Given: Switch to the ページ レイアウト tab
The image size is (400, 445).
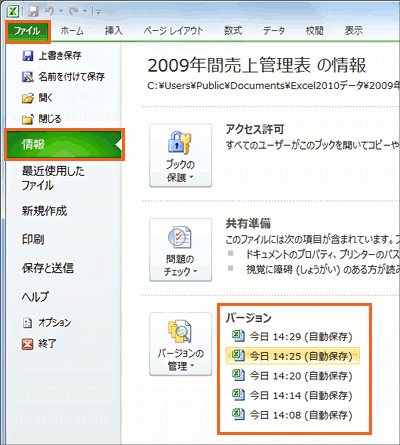Looking at the screenshot, I should [x=173, y=31].
